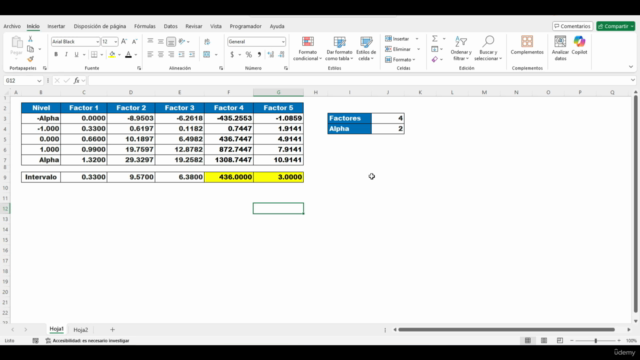Open the Fórmulas ribbon tab
640x360 pixels.
point(145,26)
